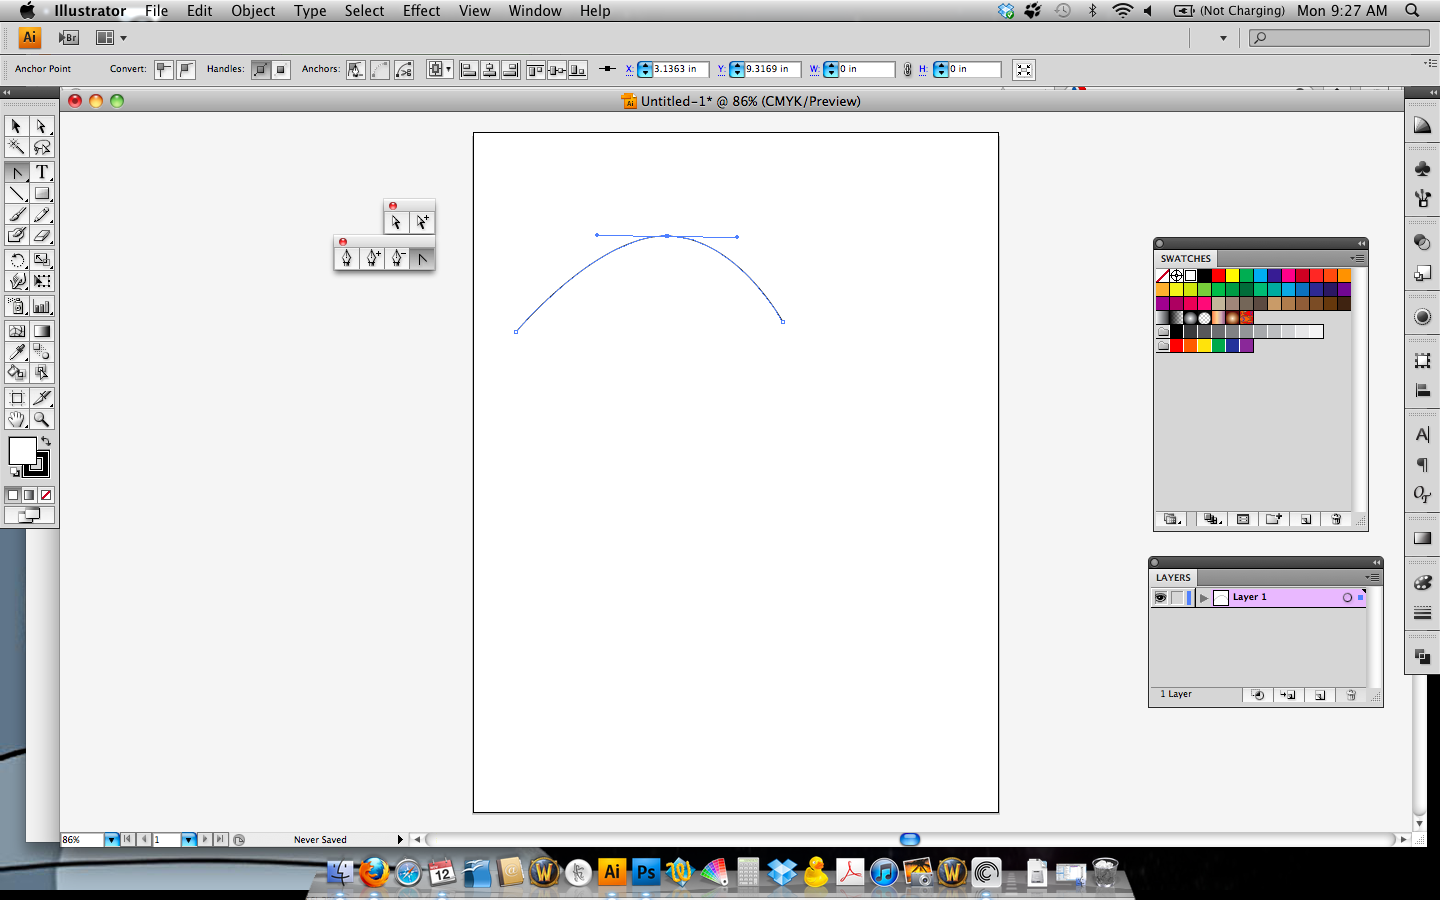
Task: Open the Layers panel flyout menu
Action: (1373, 578)
